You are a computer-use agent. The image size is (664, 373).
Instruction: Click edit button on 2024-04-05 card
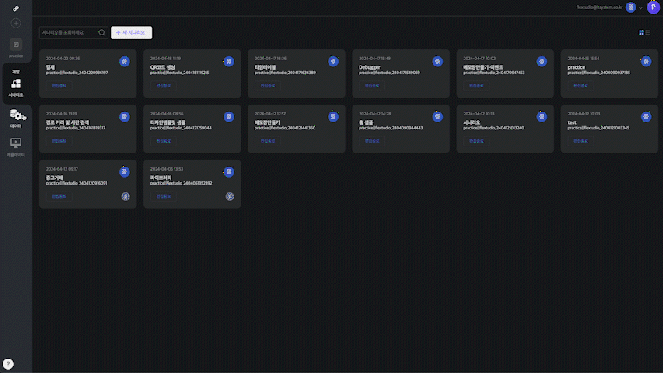(163, 196)
